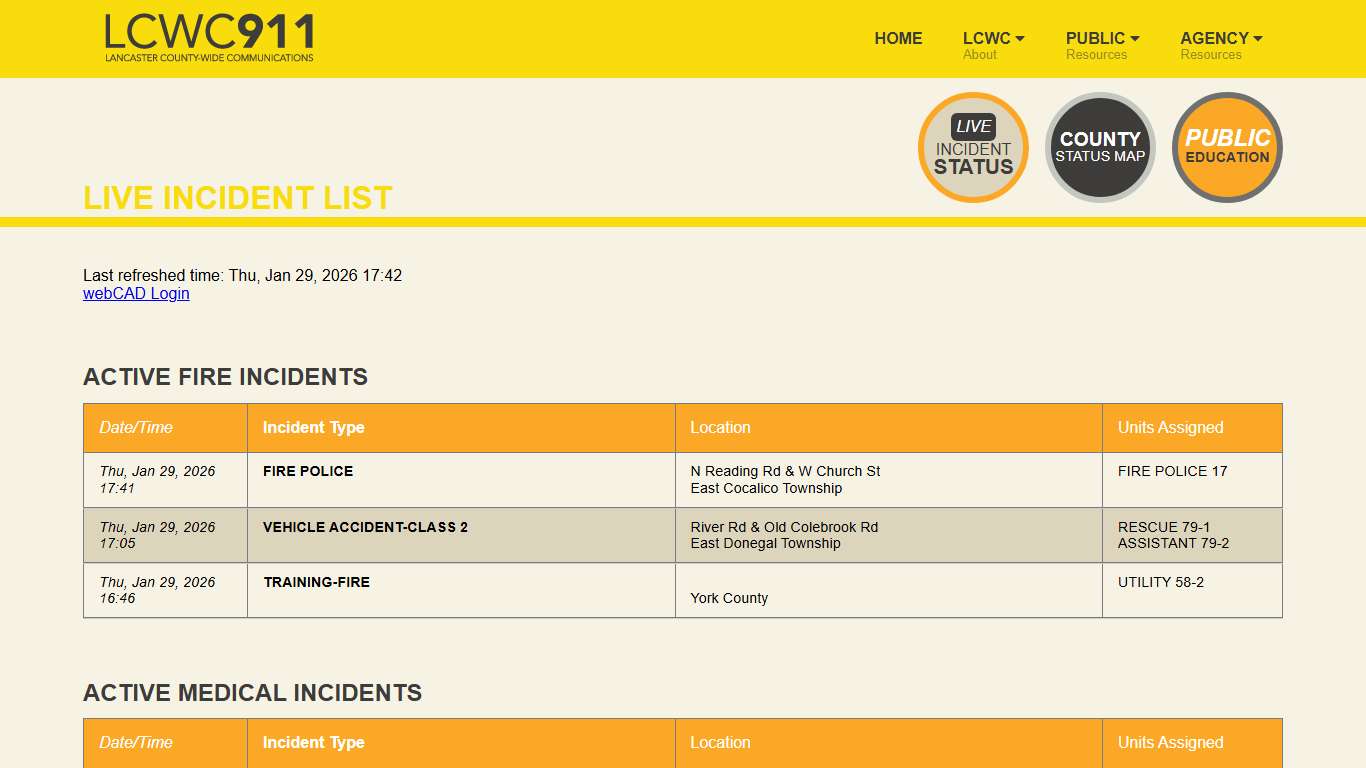Viewport: 1366px width, 768px height.
Task: Open the PUBLIC Resources dropdown
Action: [x=1101, y=38]
